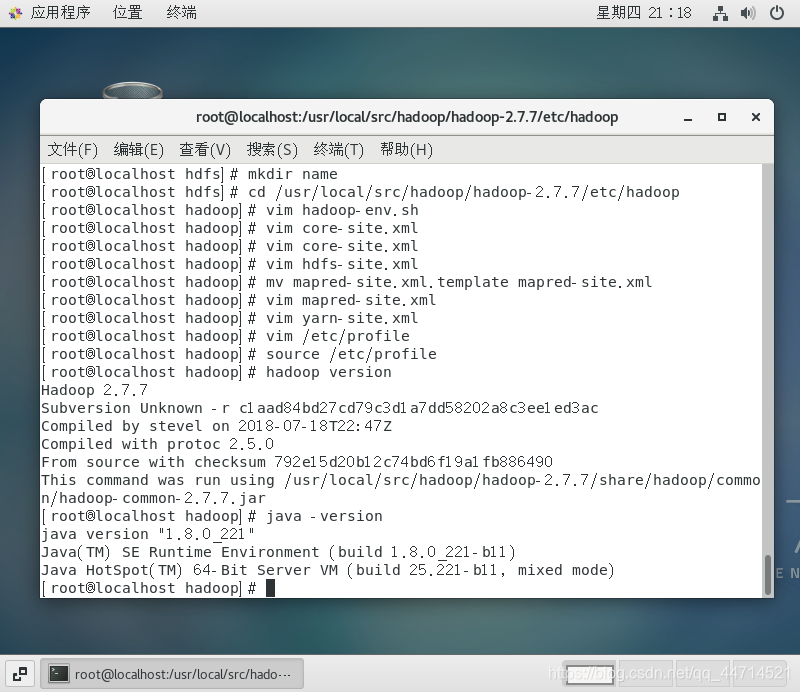Click the 'vim yarn-site.xml' command line
Image resolution: width=800 pixels, height=692 pixels.
coord(230,318)
